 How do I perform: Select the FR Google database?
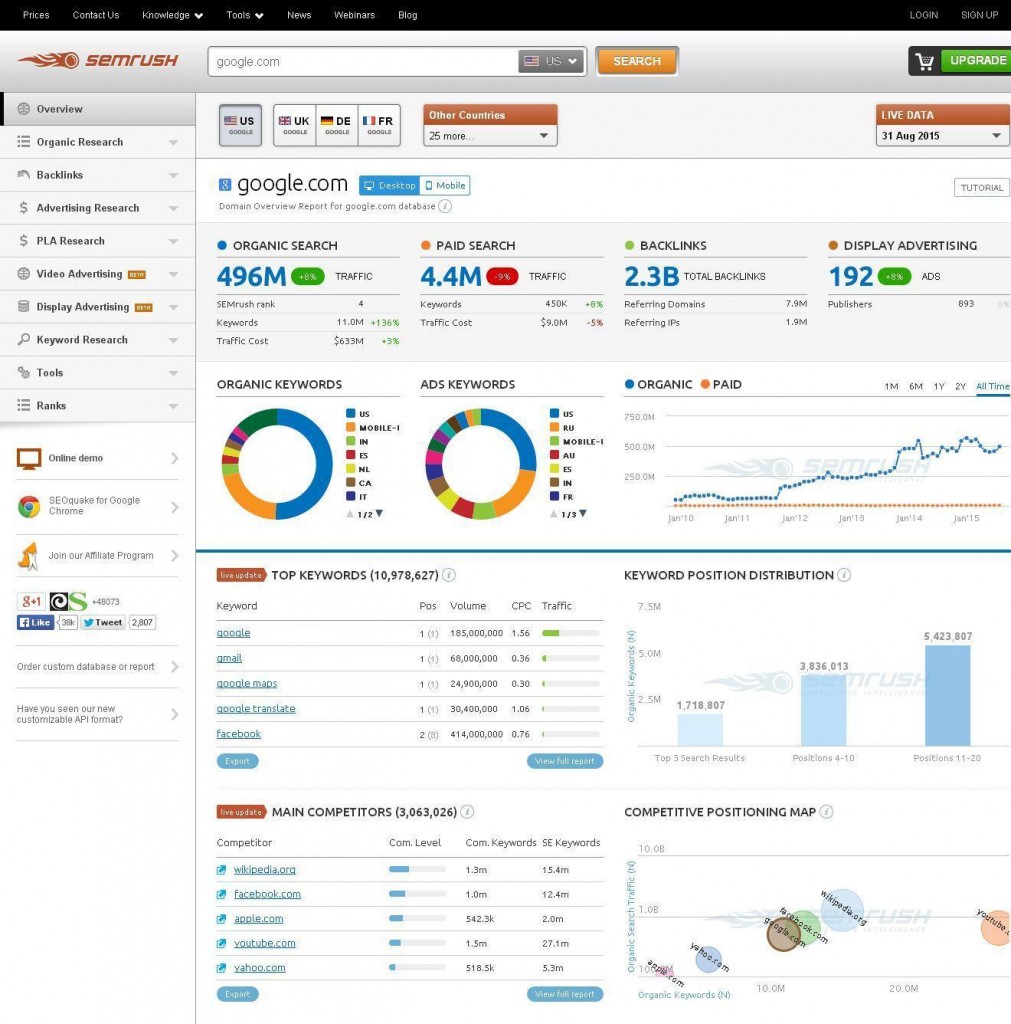tap(379, 125)
